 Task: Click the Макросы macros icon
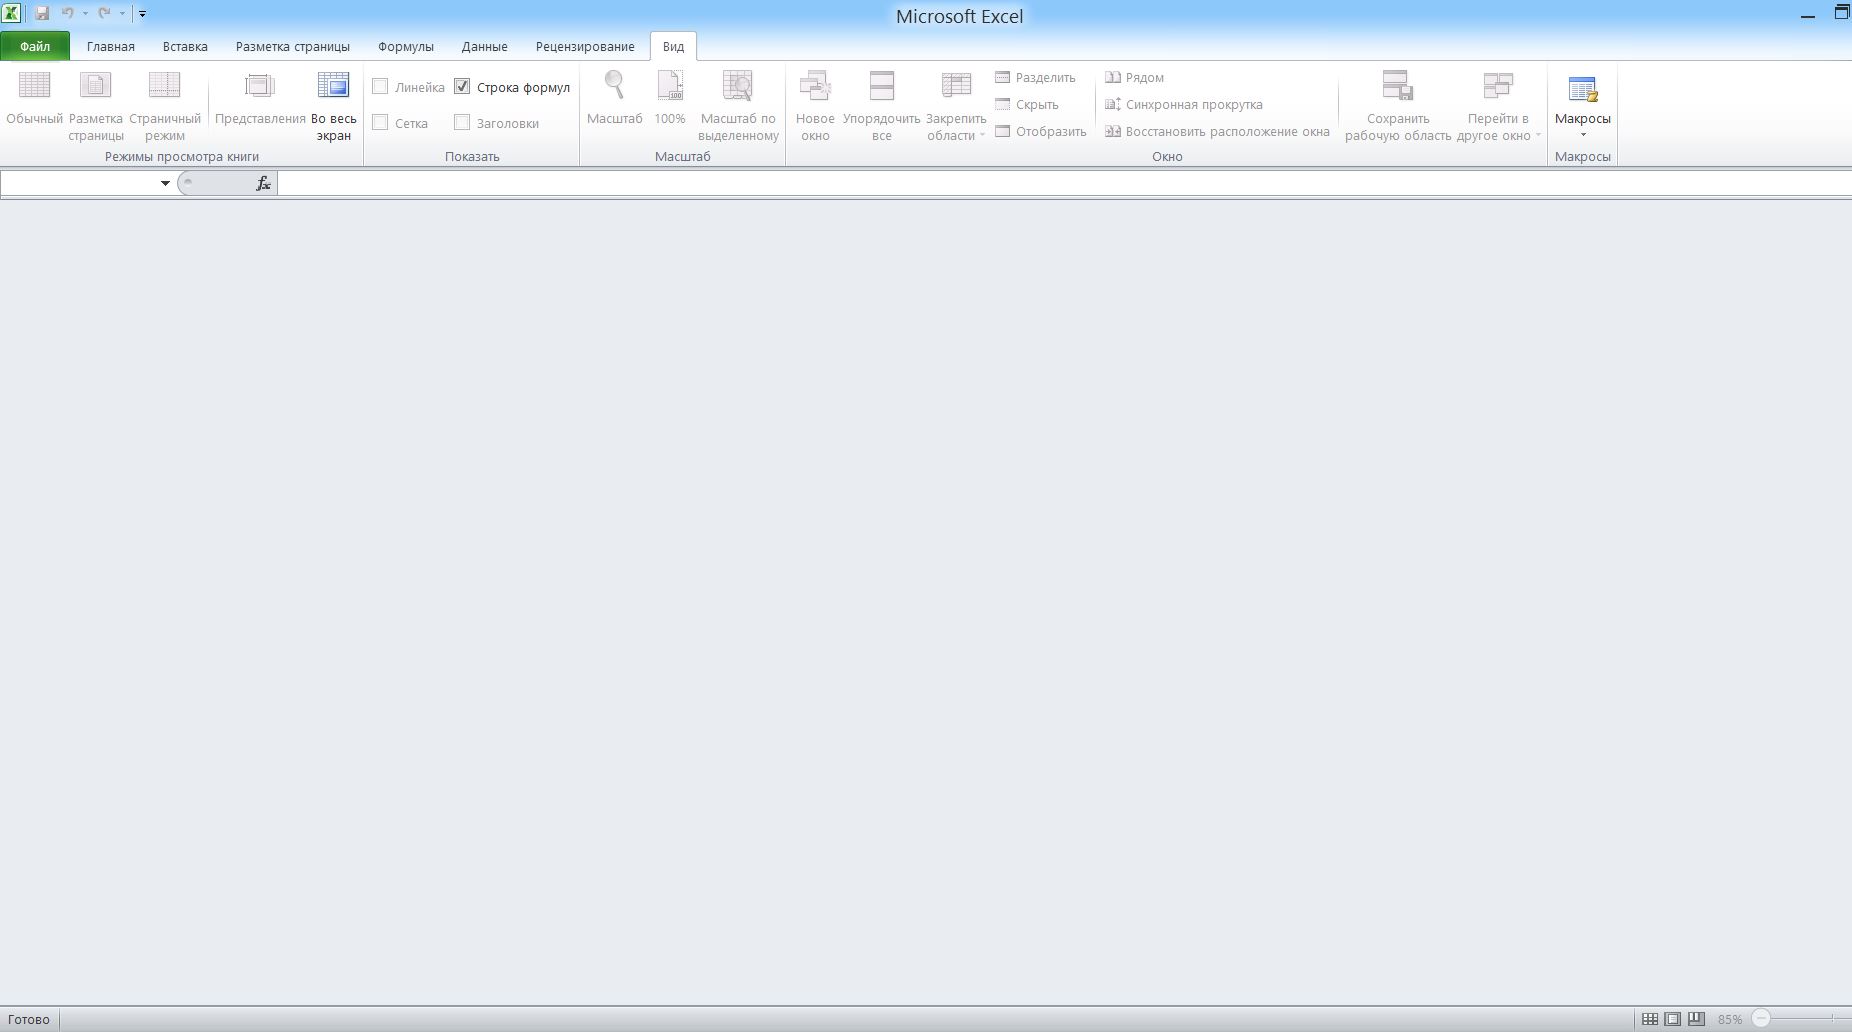(1583, 88)
